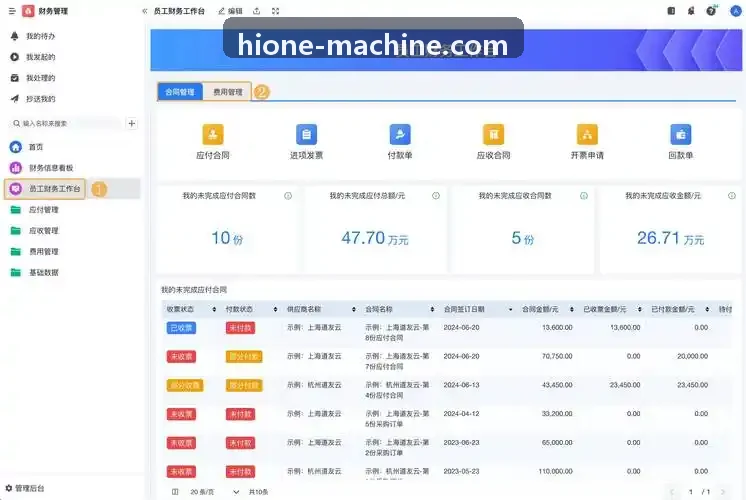The image size is (746, 500).
Task: Go to next page arrow
Action: click(723, 491)
